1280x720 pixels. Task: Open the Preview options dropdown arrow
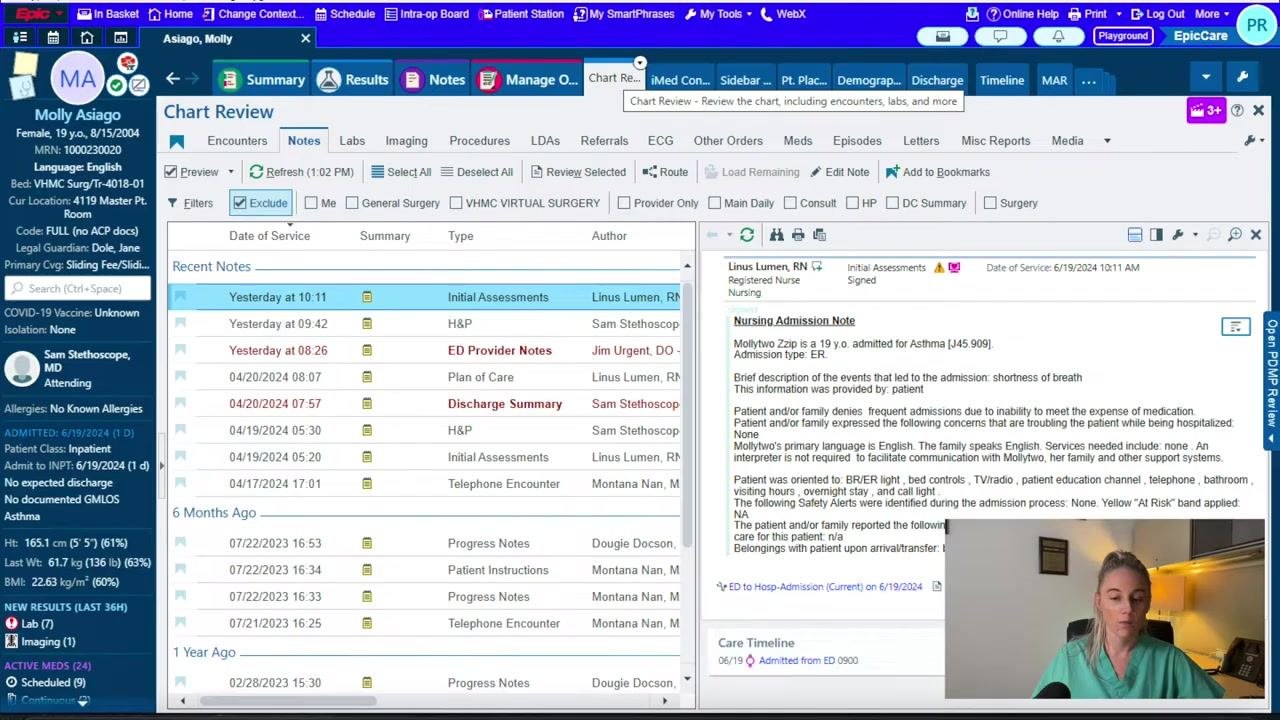tap(230, 172)
